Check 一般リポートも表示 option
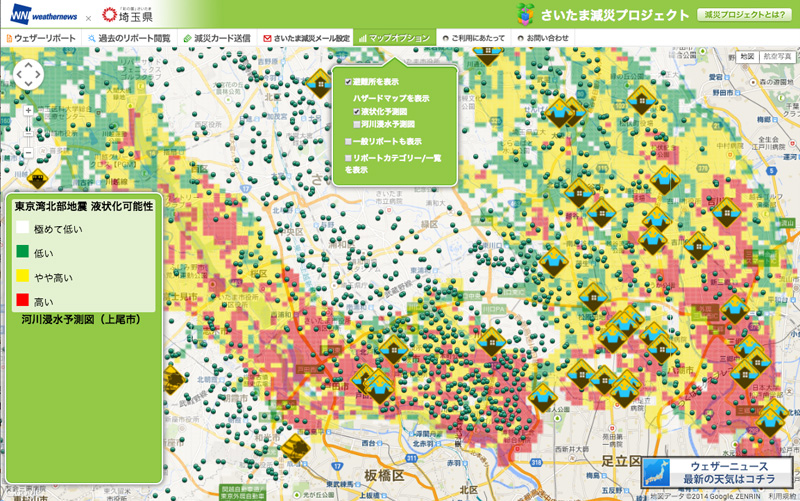800x501 pixels. click(348, 141)
